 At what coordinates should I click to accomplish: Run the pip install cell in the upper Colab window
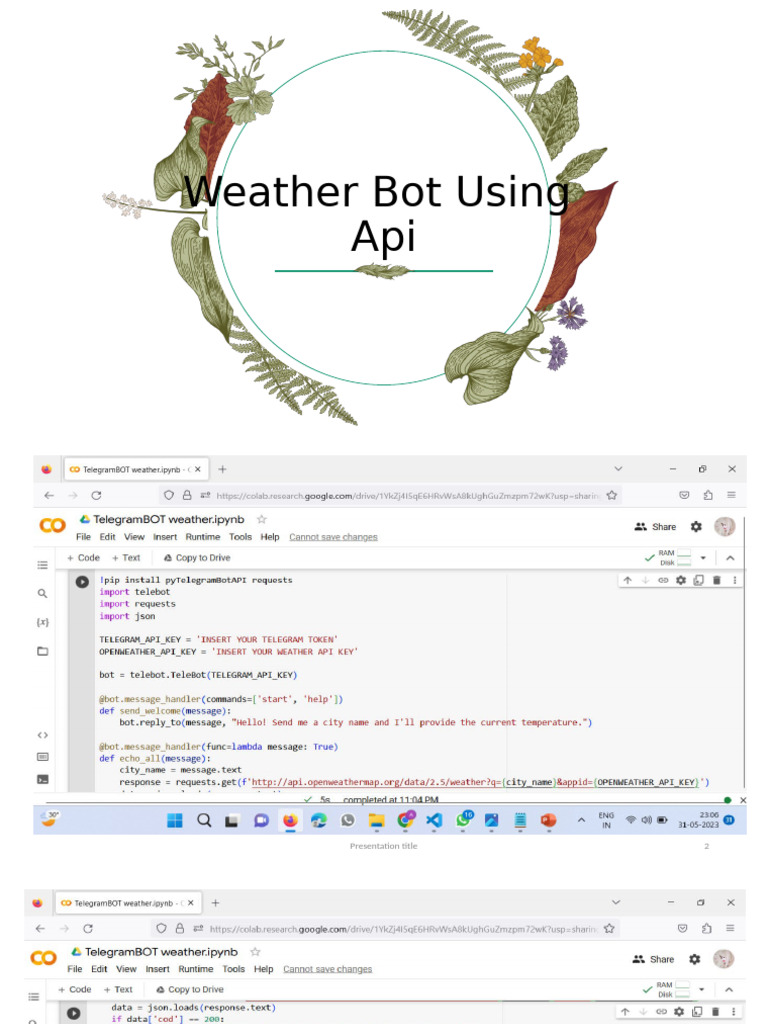[82, 581]
